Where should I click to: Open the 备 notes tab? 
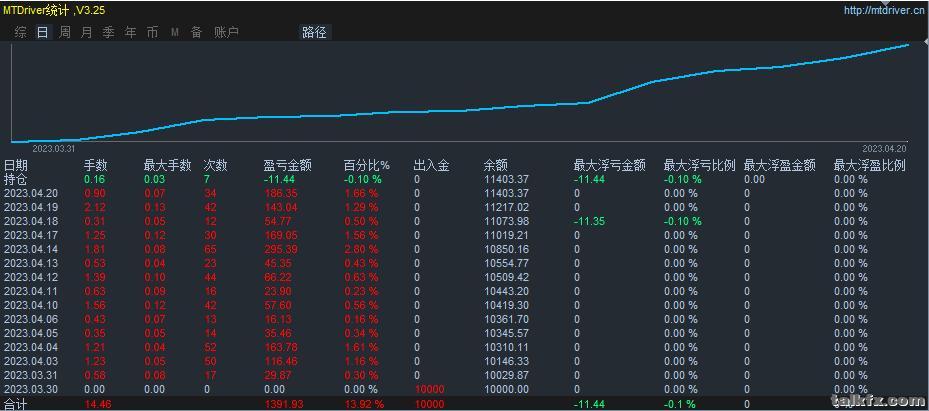coord(197,33)
